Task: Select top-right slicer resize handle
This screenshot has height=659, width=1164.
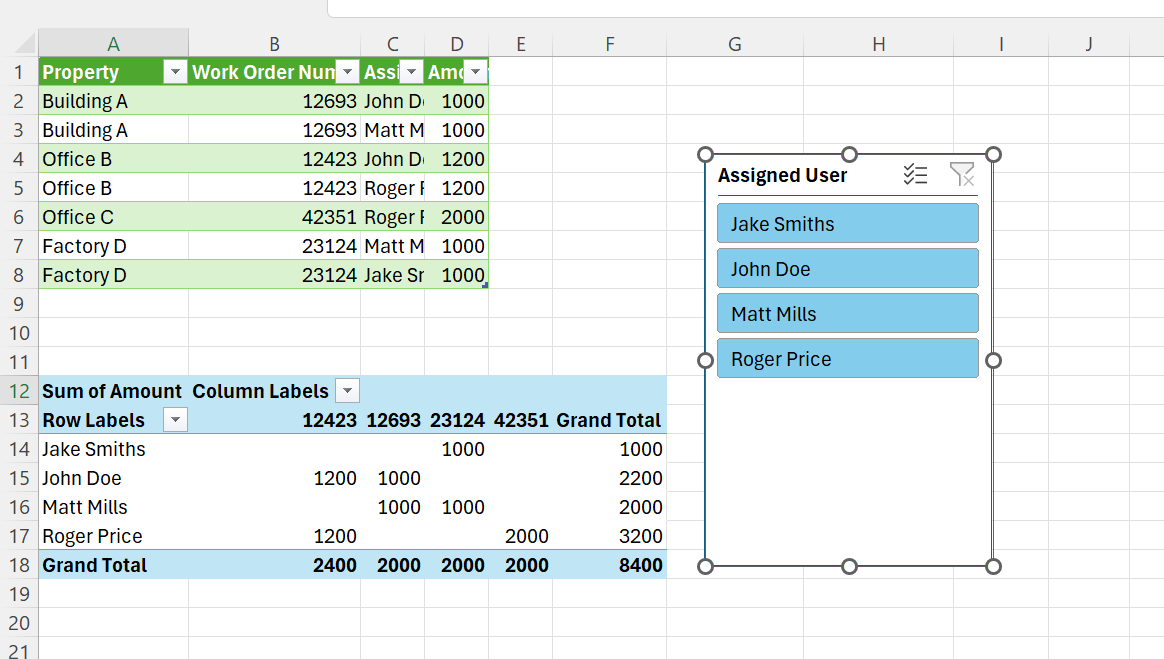Action: (x=993, y=154)
